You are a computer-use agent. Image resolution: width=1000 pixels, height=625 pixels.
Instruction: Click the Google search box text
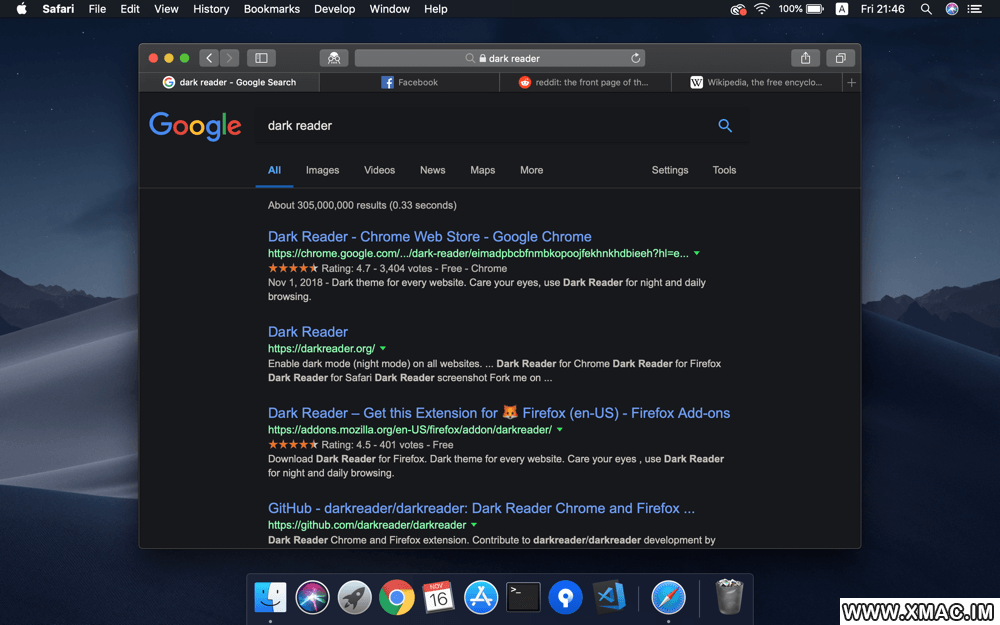click(300, 126)
